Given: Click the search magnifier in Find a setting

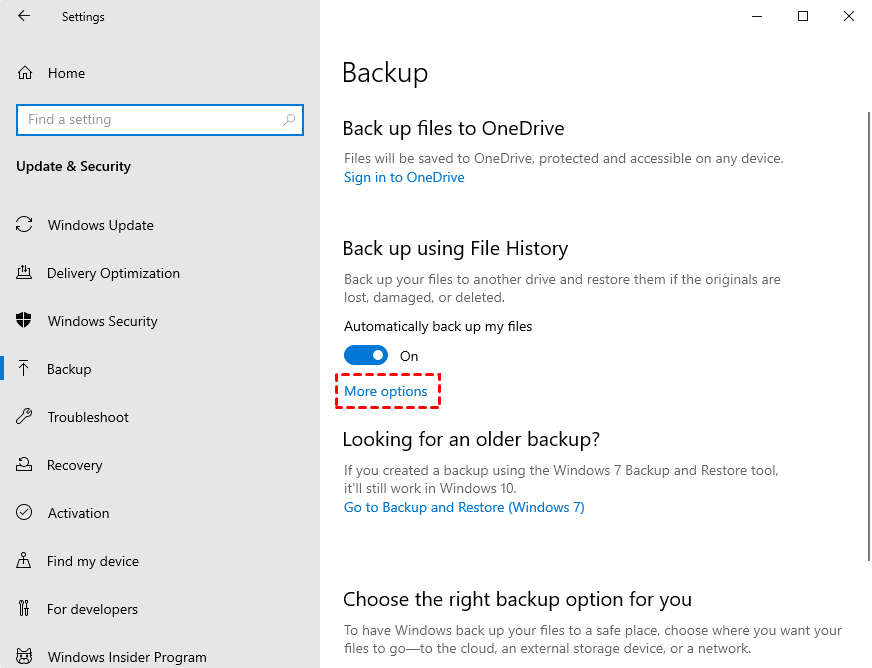Looking at the screenshot, I should pyautogui.click(x=288, y=119).
